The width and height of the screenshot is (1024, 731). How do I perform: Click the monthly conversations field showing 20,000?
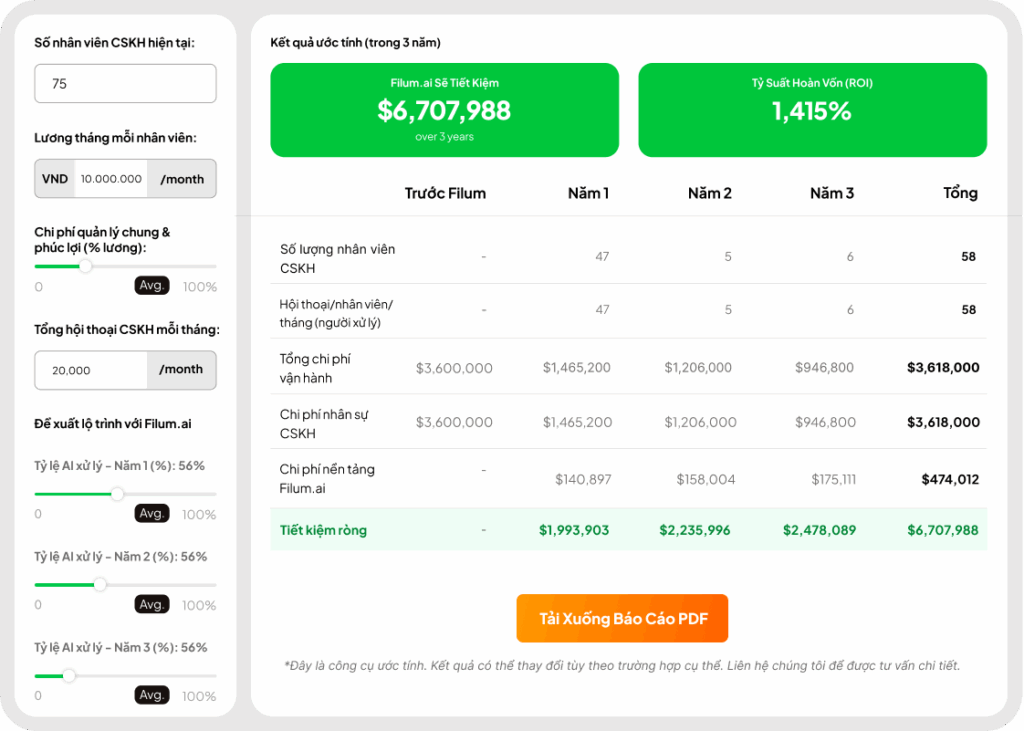point(91,370)
